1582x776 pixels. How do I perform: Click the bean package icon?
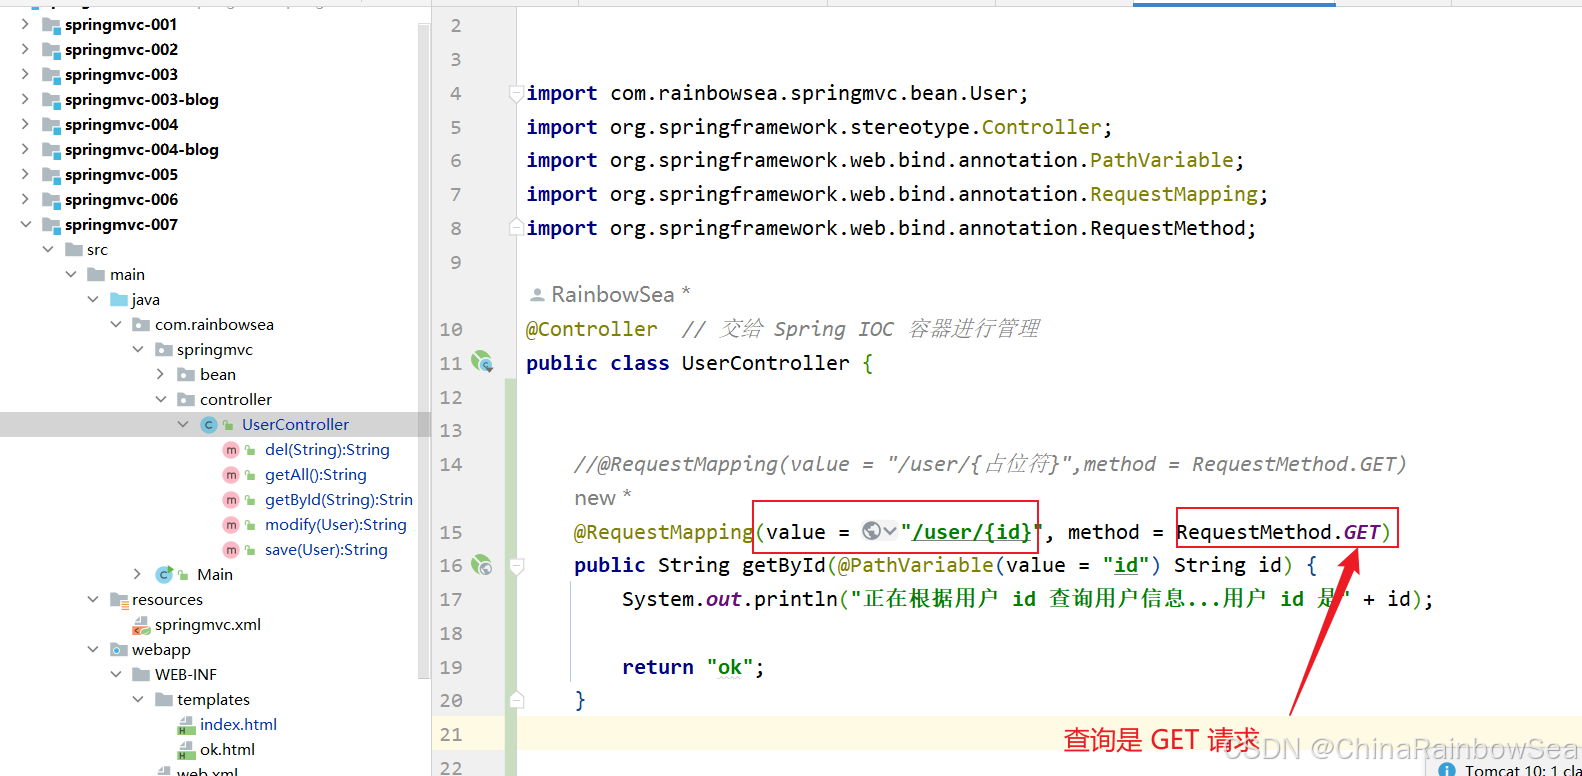186,375
